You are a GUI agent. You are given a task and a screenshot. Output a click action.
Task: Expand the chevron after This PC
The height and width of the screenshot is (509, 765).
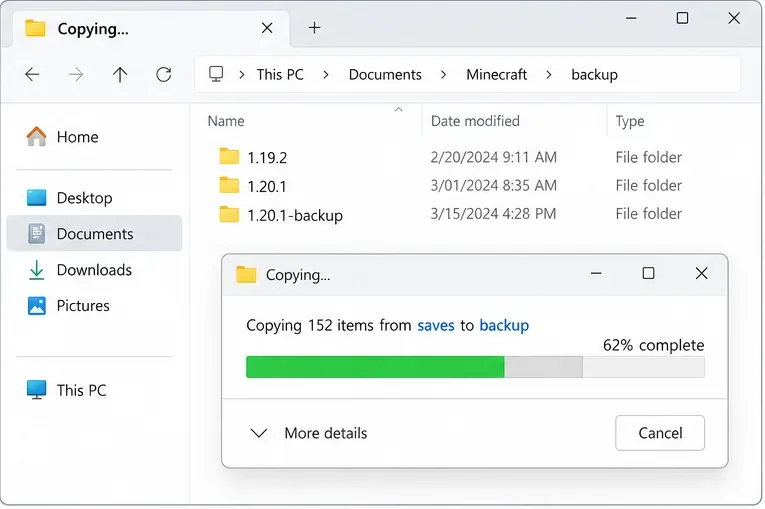tap(326, 75)
